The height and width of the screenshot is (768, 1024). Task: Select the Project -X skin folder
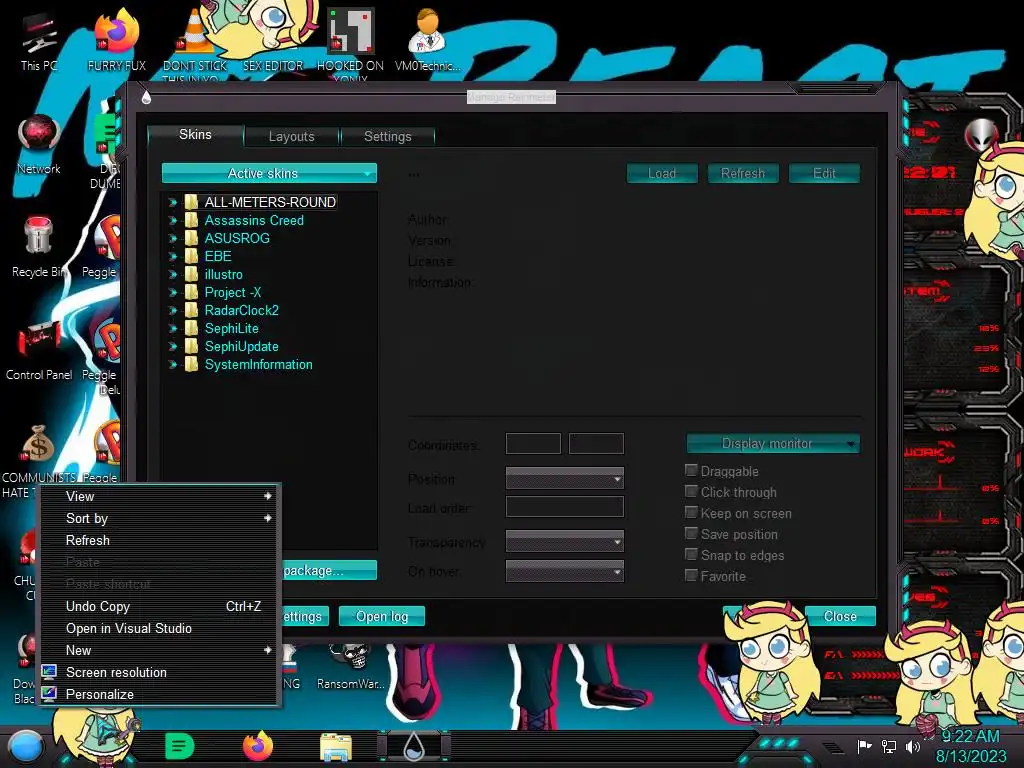tap(232, 293)
